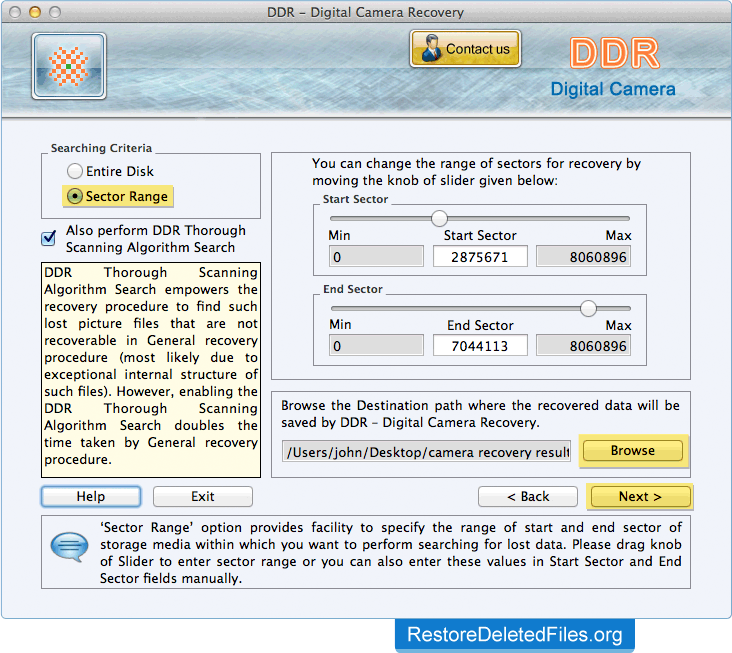Minimize the window with the yellow button
This screenshot has width=732, height=653.
pyautogui.click(x=35, y=12)
